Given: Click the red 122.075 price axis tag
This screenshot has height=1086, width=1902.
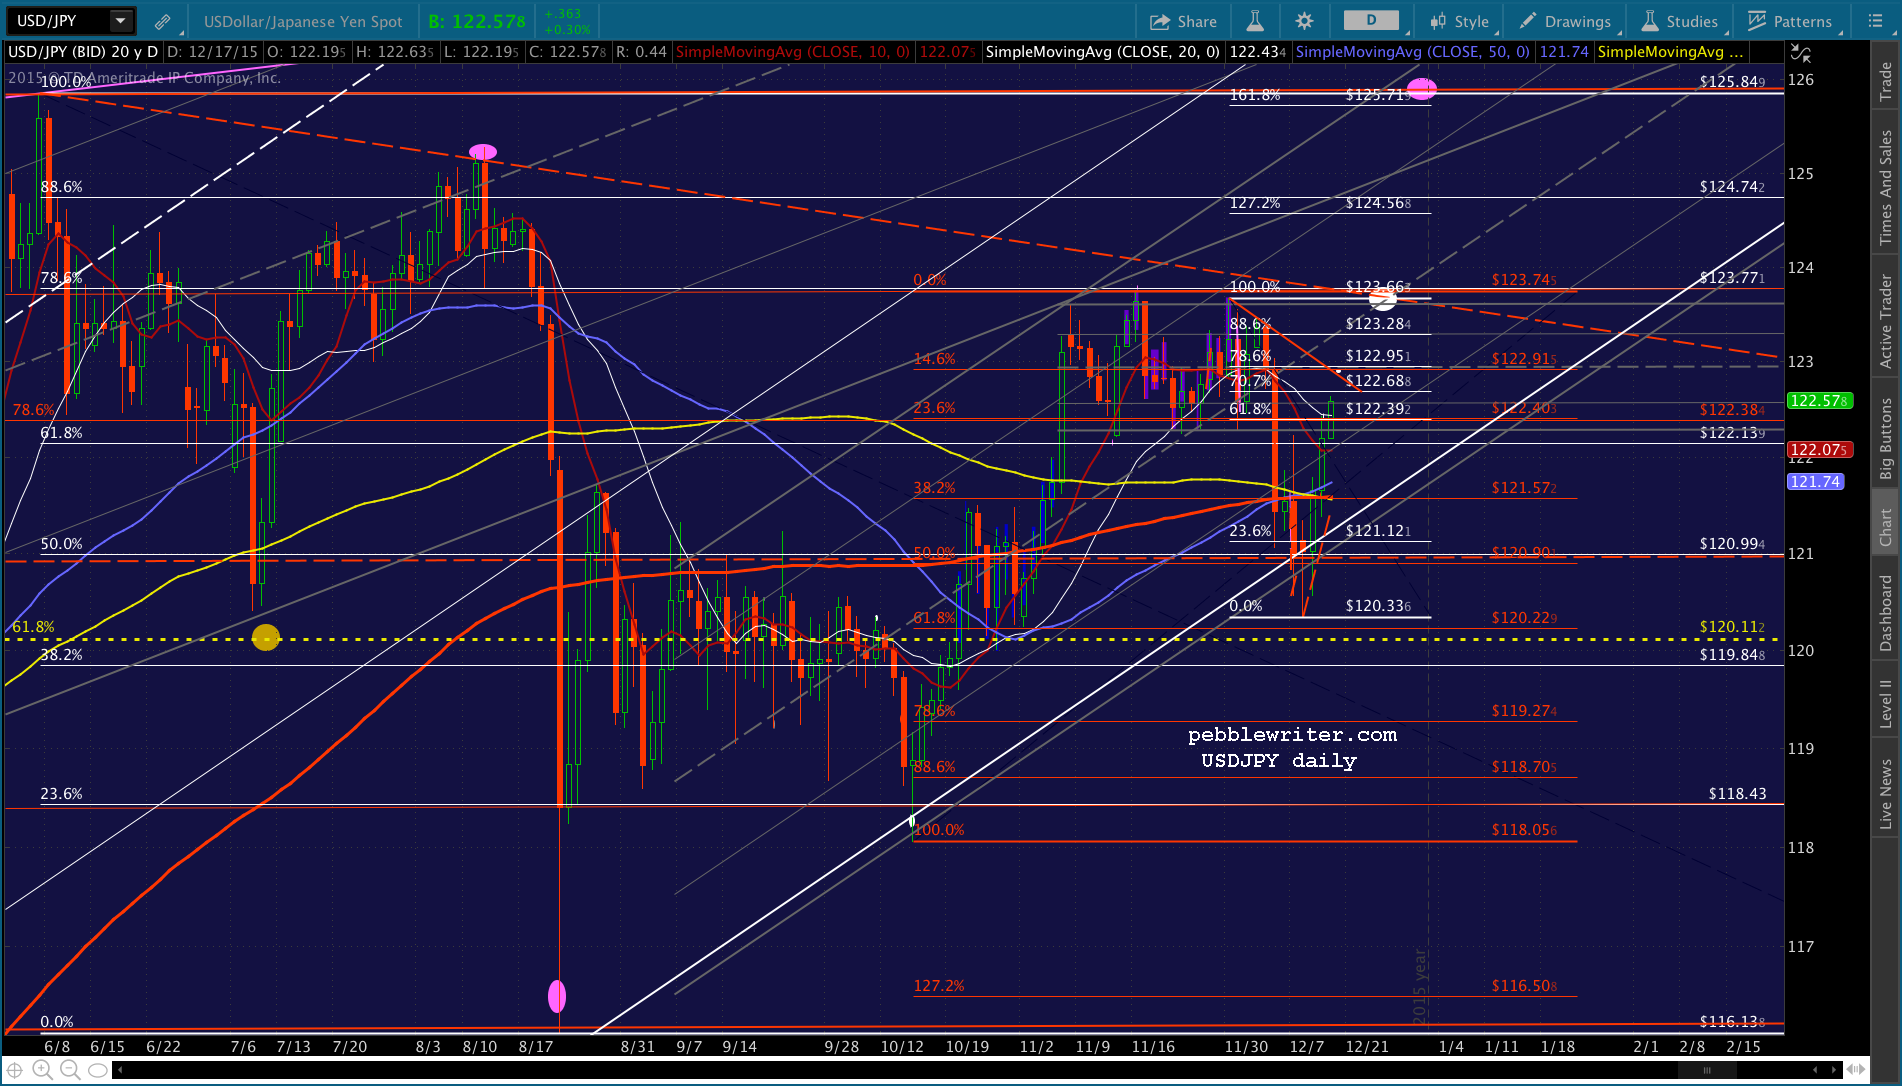Looking at the screenshot, I should [1819, 450].
